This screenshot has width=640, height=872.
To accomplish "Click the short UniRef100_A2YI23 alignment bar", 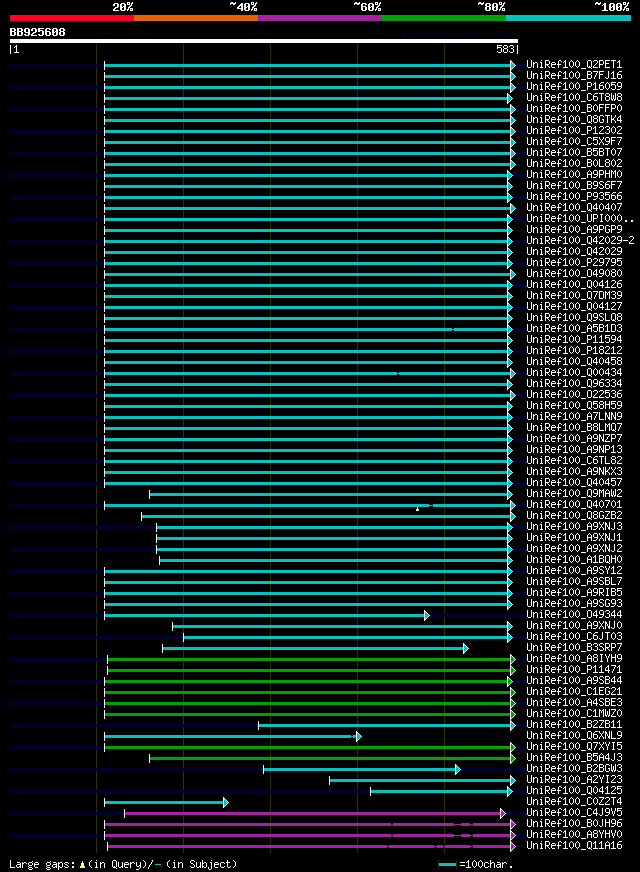I will point(423,781).
